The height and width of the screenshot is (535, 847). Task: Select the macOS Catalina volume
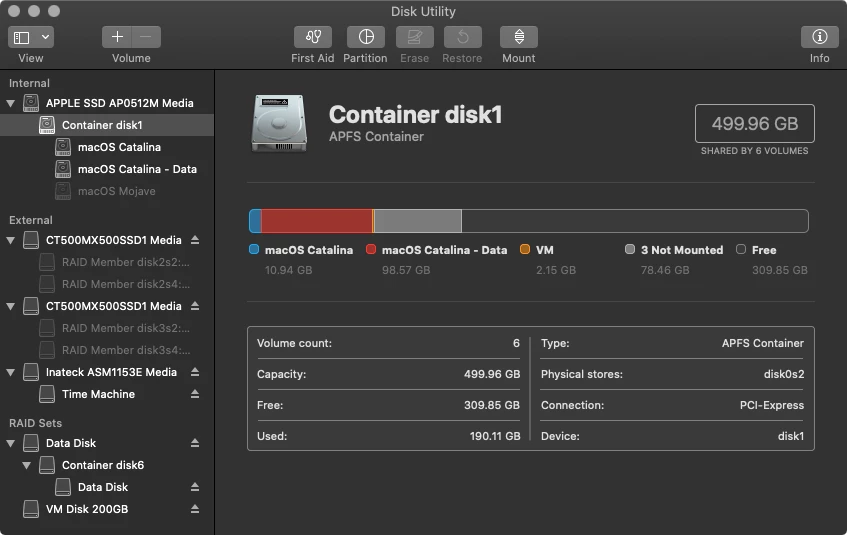click(x=107, y=147)
